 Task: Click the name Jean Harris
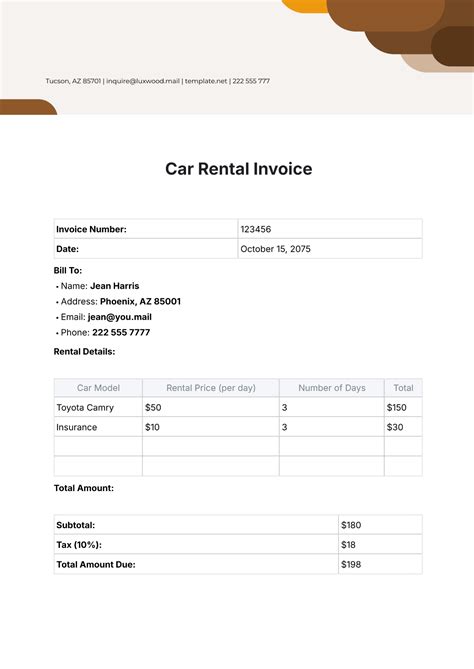click(114, 286)
